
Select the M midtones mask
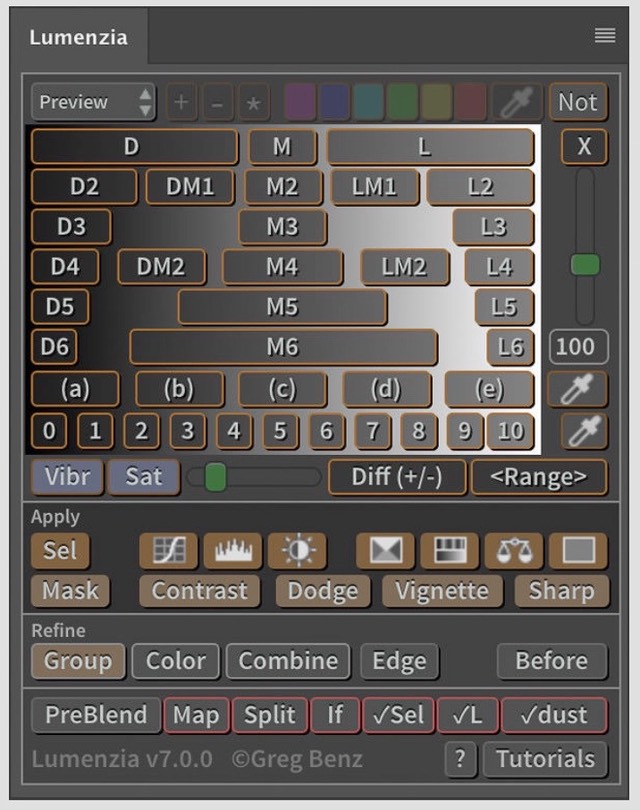click(283, 146)
